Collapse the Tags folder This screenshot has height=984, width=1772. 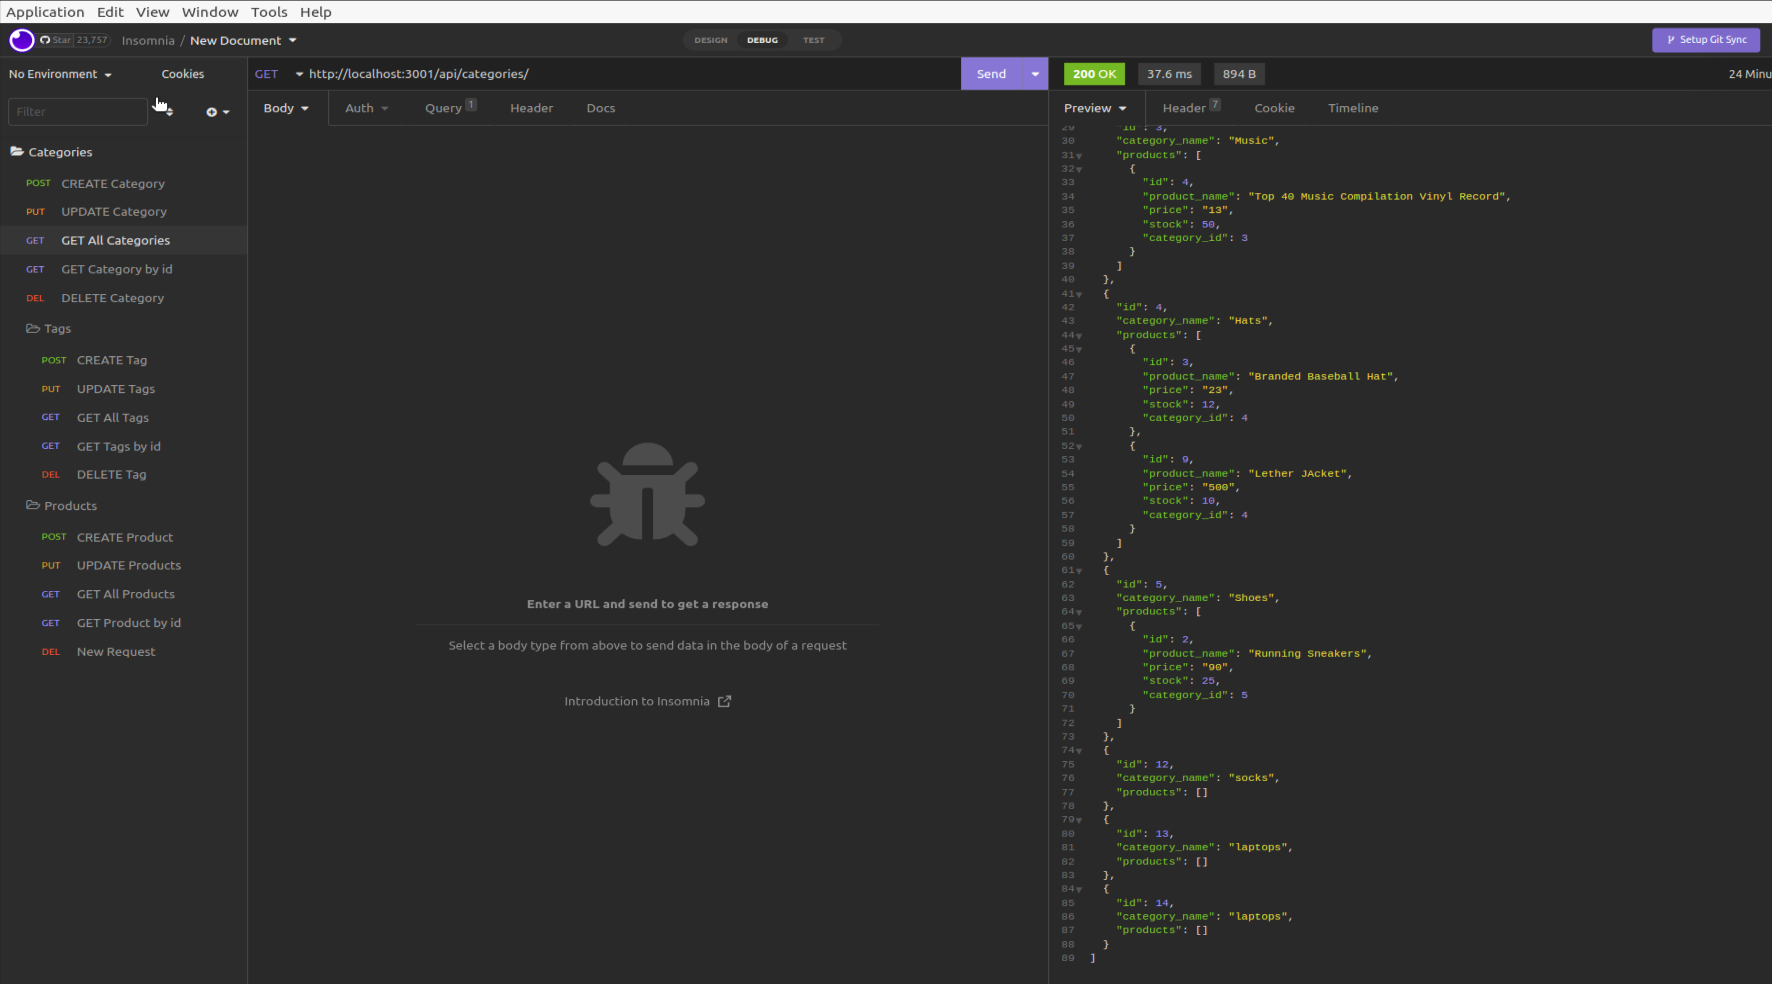(x=48, y=328)
